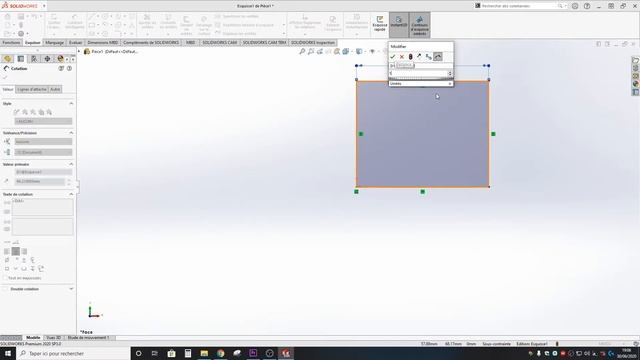
Task: Open the Marquage ribbon tab
Action: [55, 42]
